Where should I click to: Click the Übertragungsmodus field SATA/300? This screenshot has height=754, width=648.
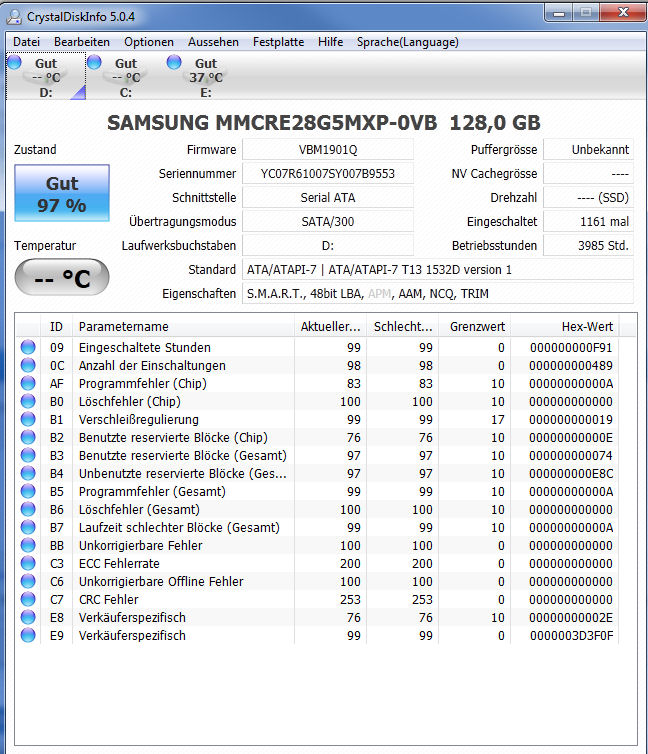coord(328,222)
